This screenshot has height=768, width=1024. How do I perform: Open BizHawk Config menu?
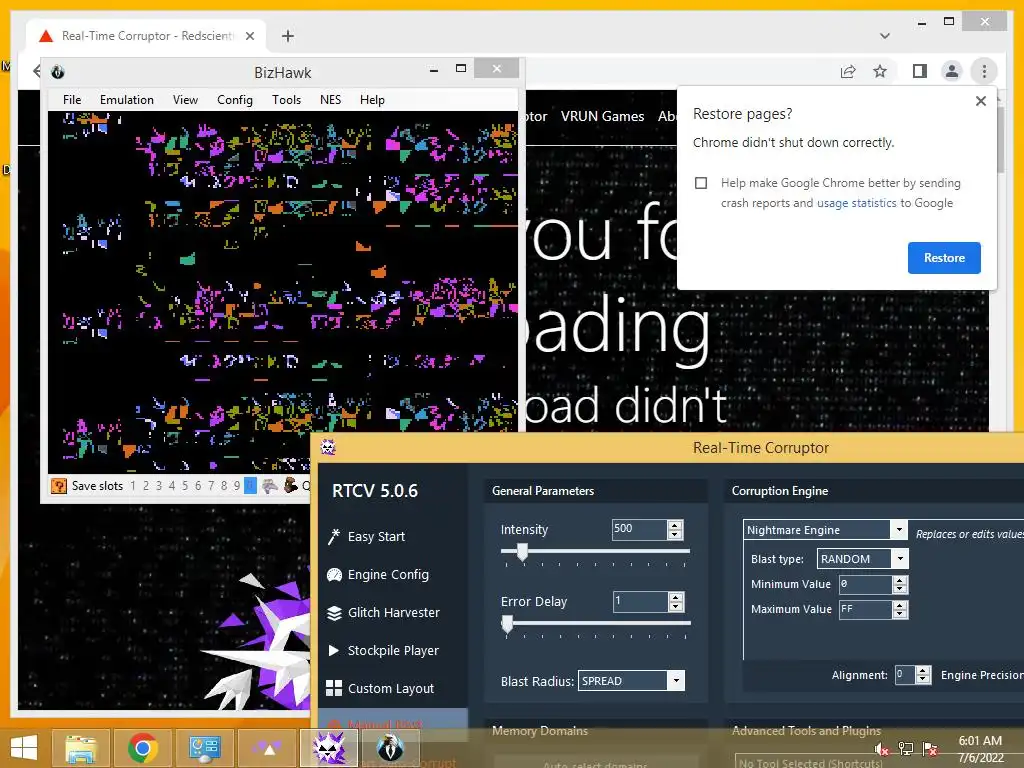pos(234,100)
